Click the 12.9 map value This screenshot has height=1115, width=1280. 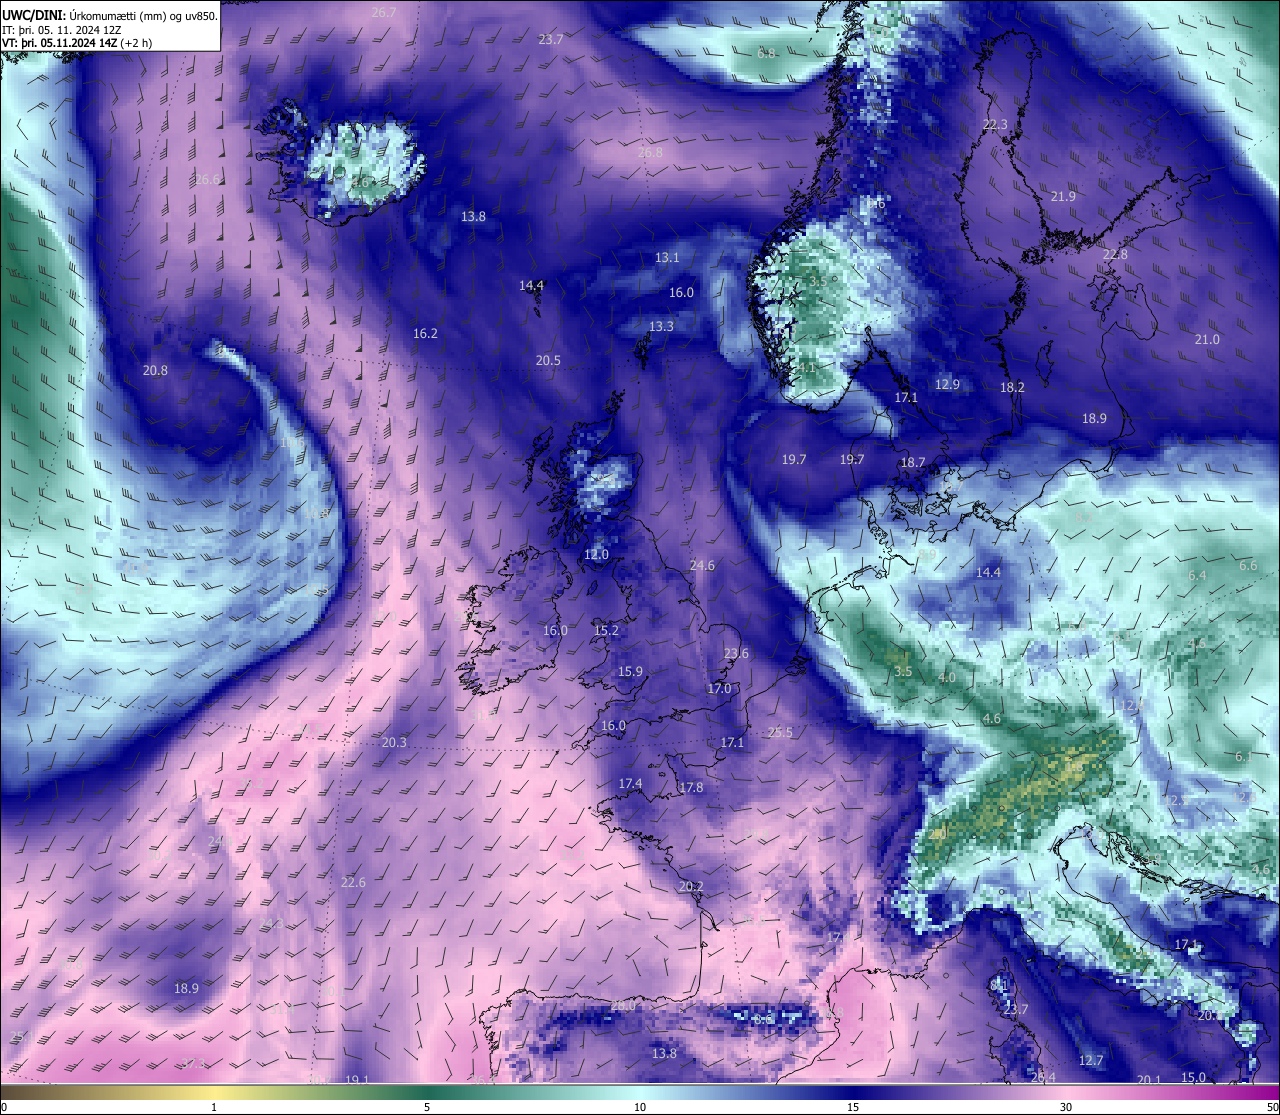click(x=947, y=385)
